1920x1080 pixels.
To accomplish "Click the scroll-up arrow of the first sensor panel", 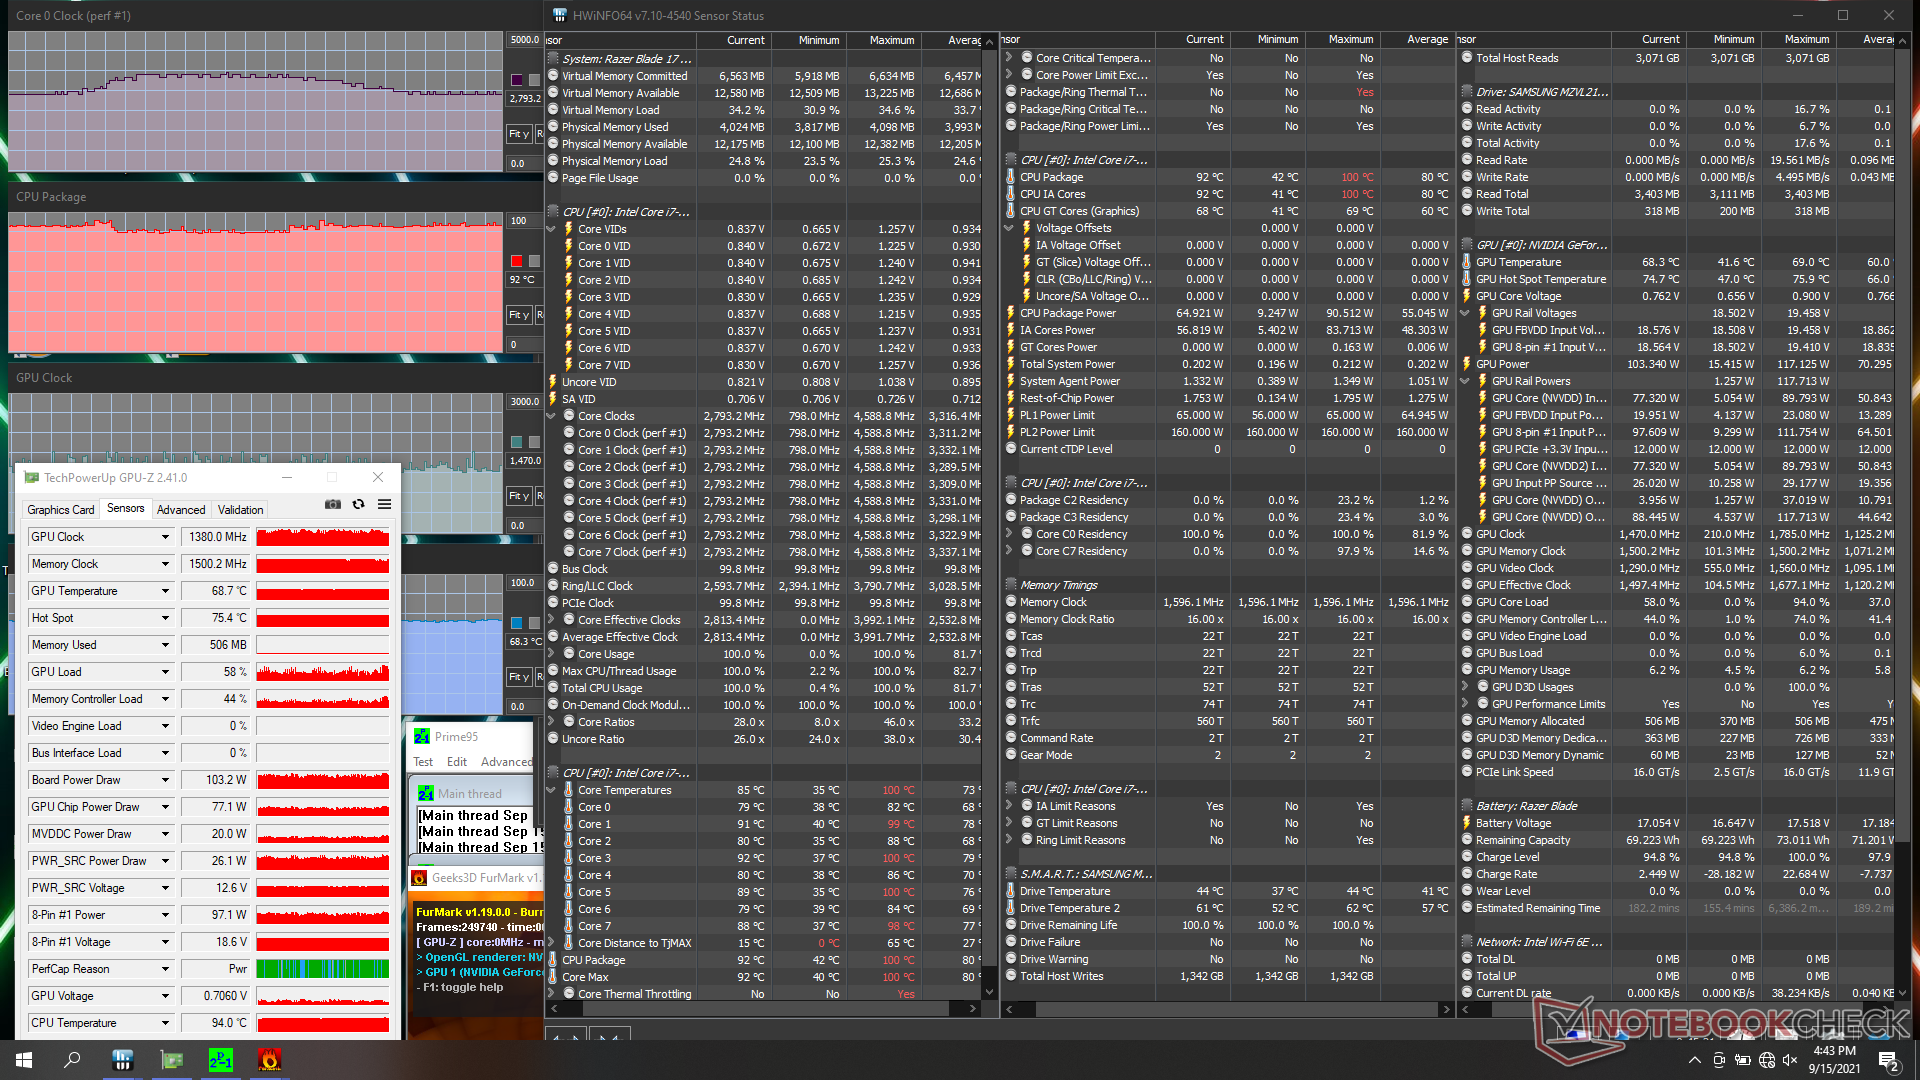I will pos(989,42).
